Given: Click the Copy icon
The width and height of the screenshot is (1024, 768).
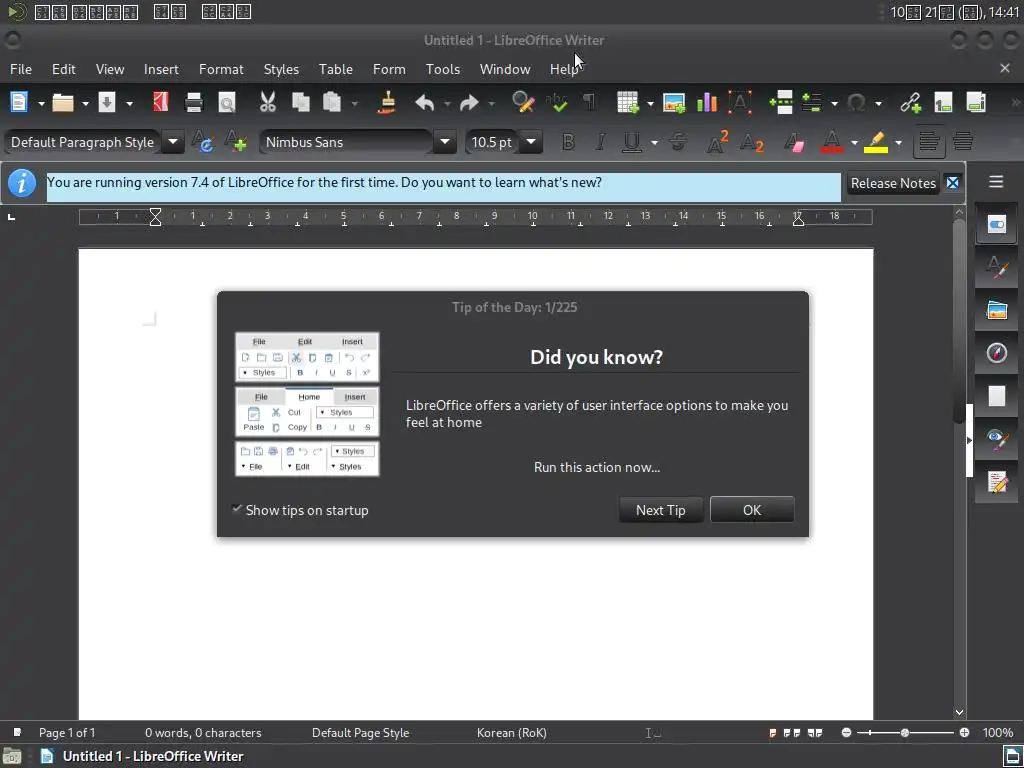Looking at the screenshot, I should [x=300, y=103].
